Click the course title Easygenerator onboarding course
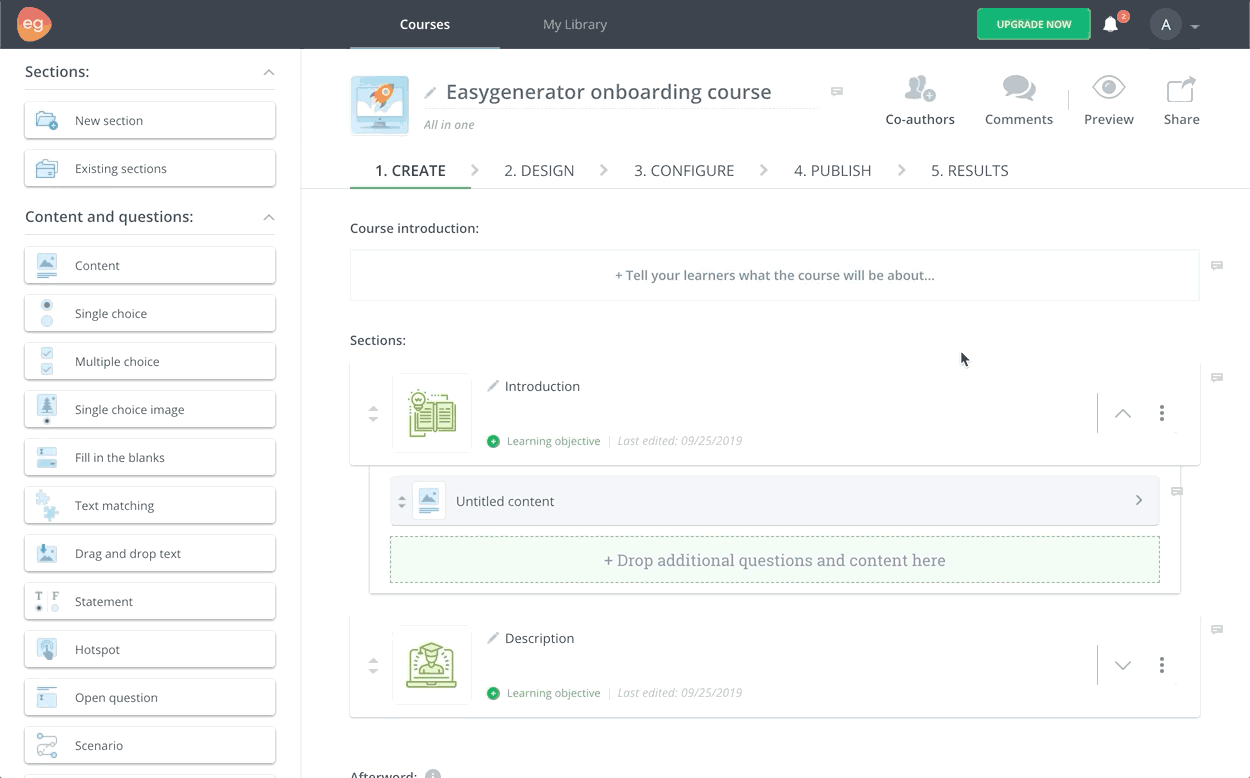The height and width of the screenshot is (778, 1250). 608,92
